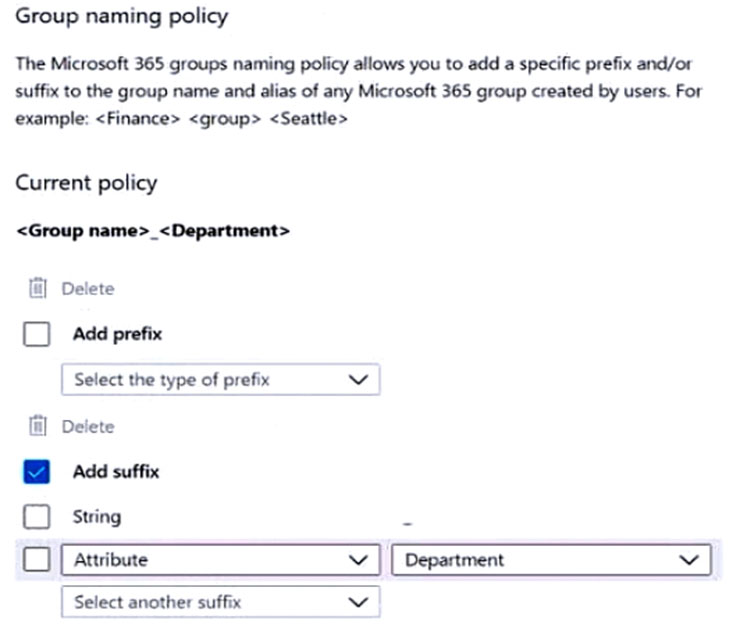
Task: Click the 'String' label text
Action: [x=97, y=517]
